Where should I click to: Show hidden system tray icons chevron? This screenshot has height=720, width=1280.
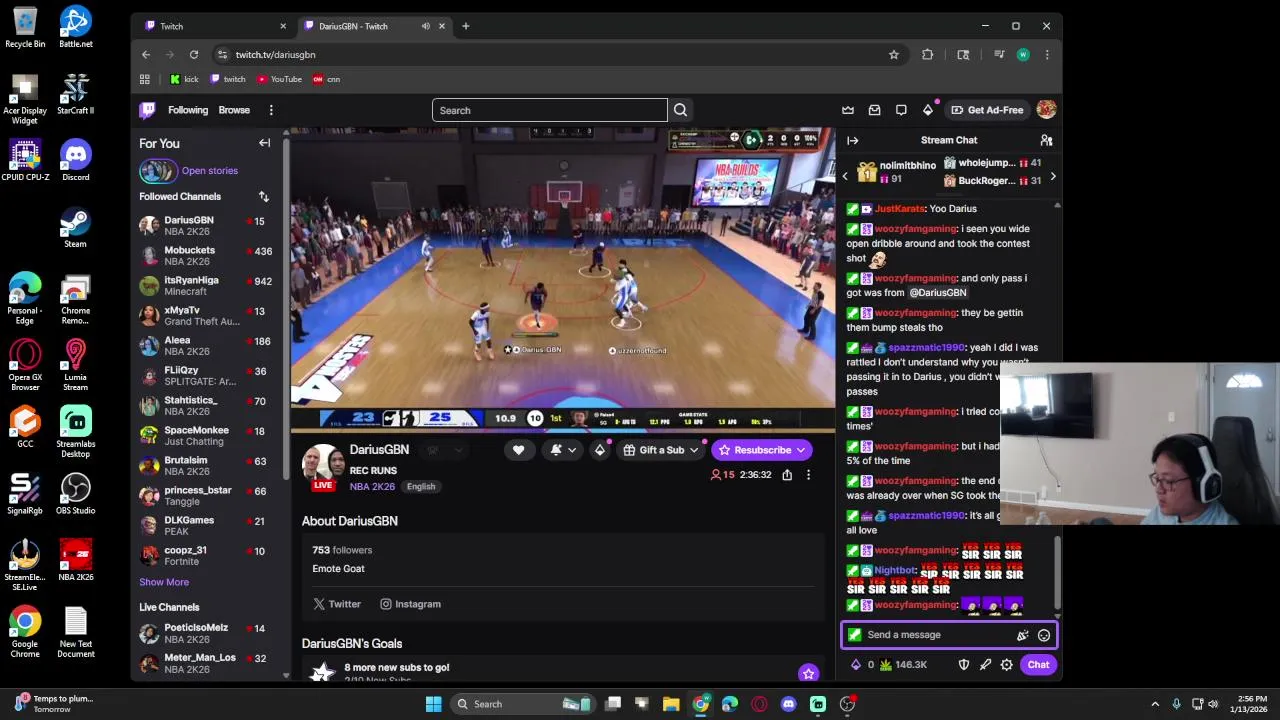pyautogui.click(x=1155, y=704)
